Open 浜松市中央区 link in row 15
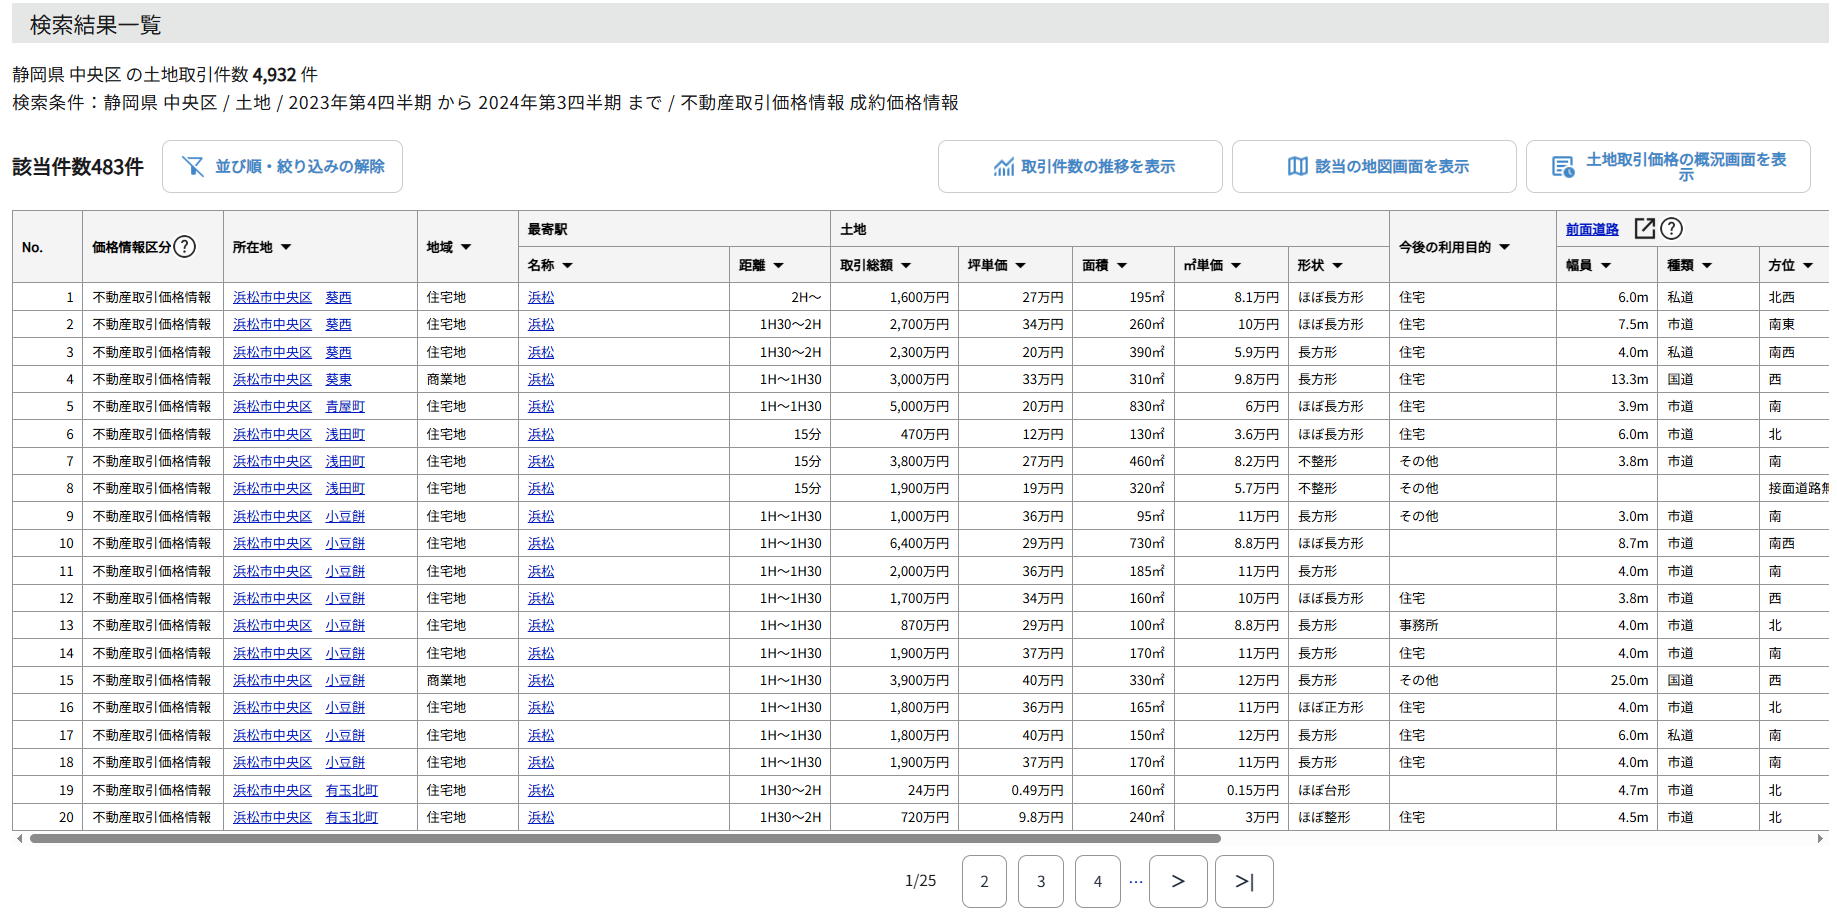 pos(272,680)
